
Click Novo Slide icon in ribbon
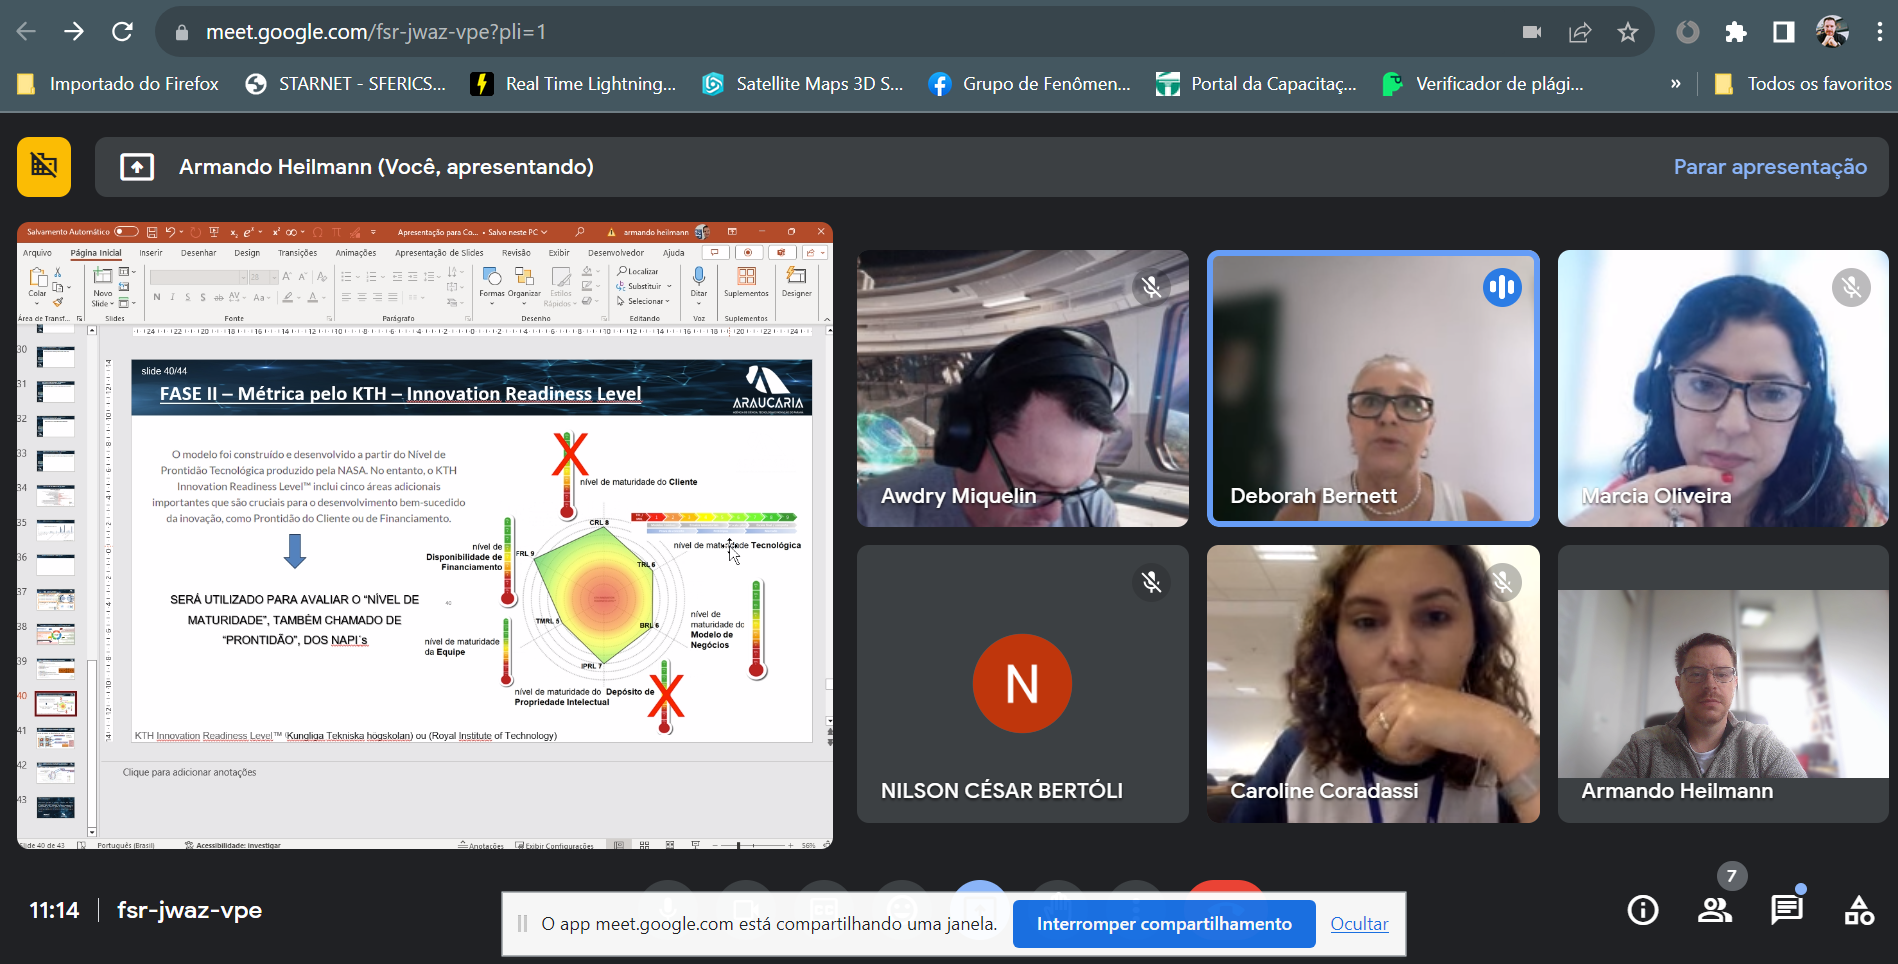pos(103,275)
